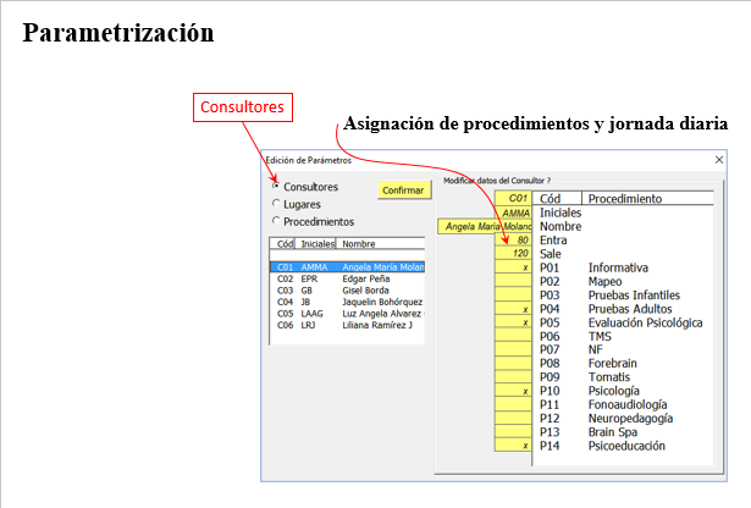Select consultant row C05 Luz Angela Alvarez
The image size is (751, 508).
[x=347, y=314]
